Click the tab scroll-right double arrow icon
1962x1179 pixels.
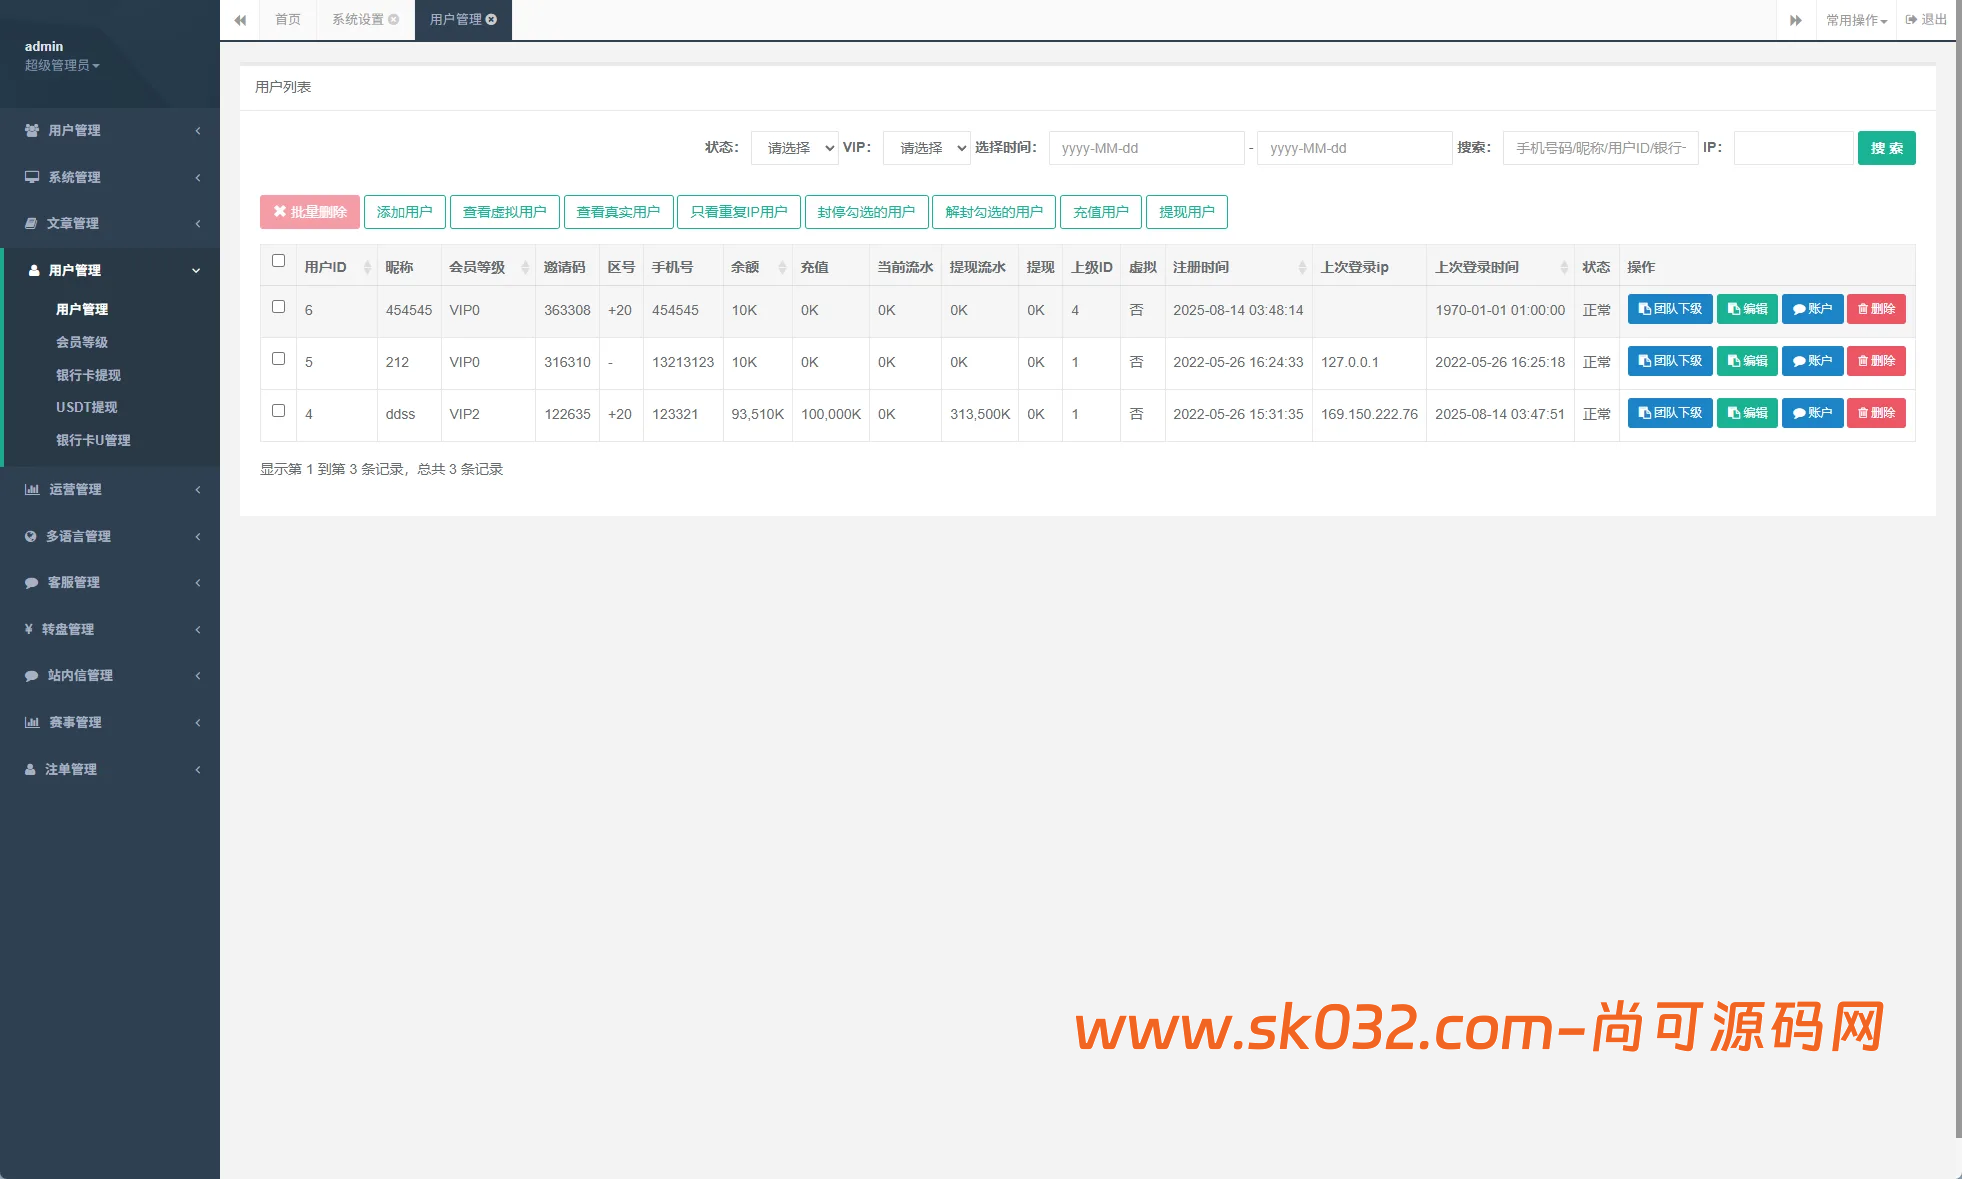pyautogui.click(x=1795, y=20)
